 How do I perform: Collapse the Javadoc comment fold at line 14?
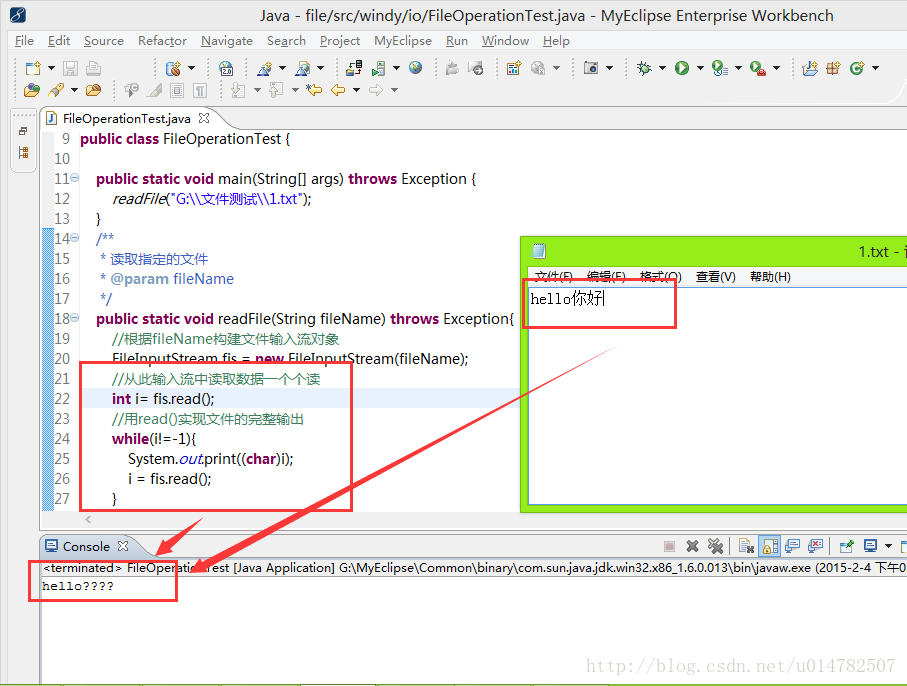click(x=75, y=238)
